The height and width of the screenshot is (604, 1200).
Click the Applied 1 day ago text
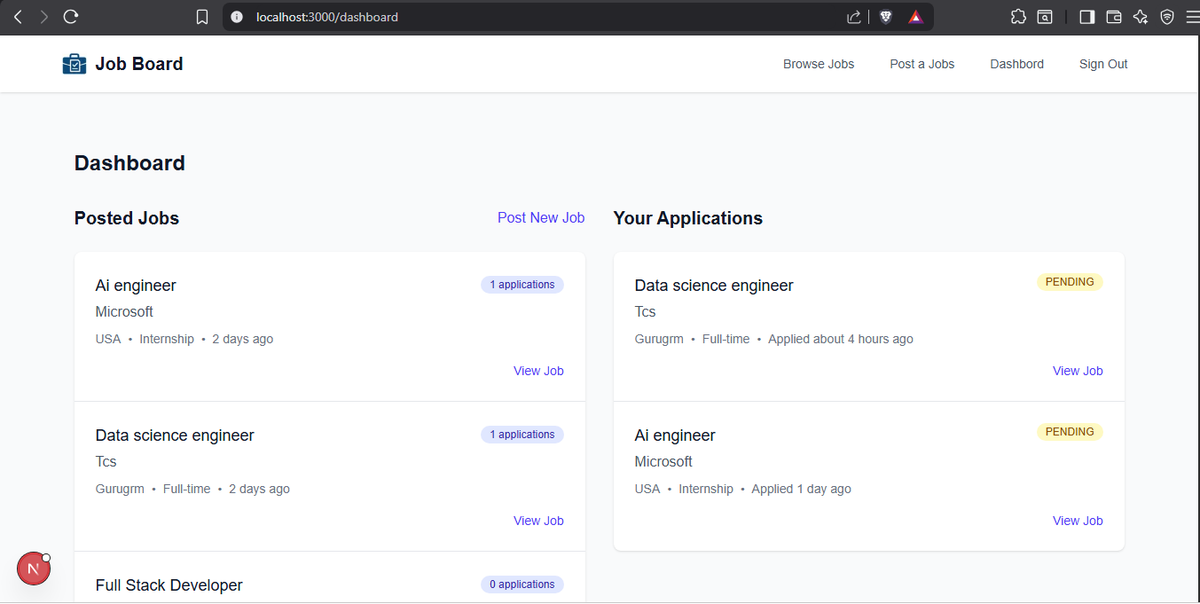pyautogui.click(x=801, y=489)
